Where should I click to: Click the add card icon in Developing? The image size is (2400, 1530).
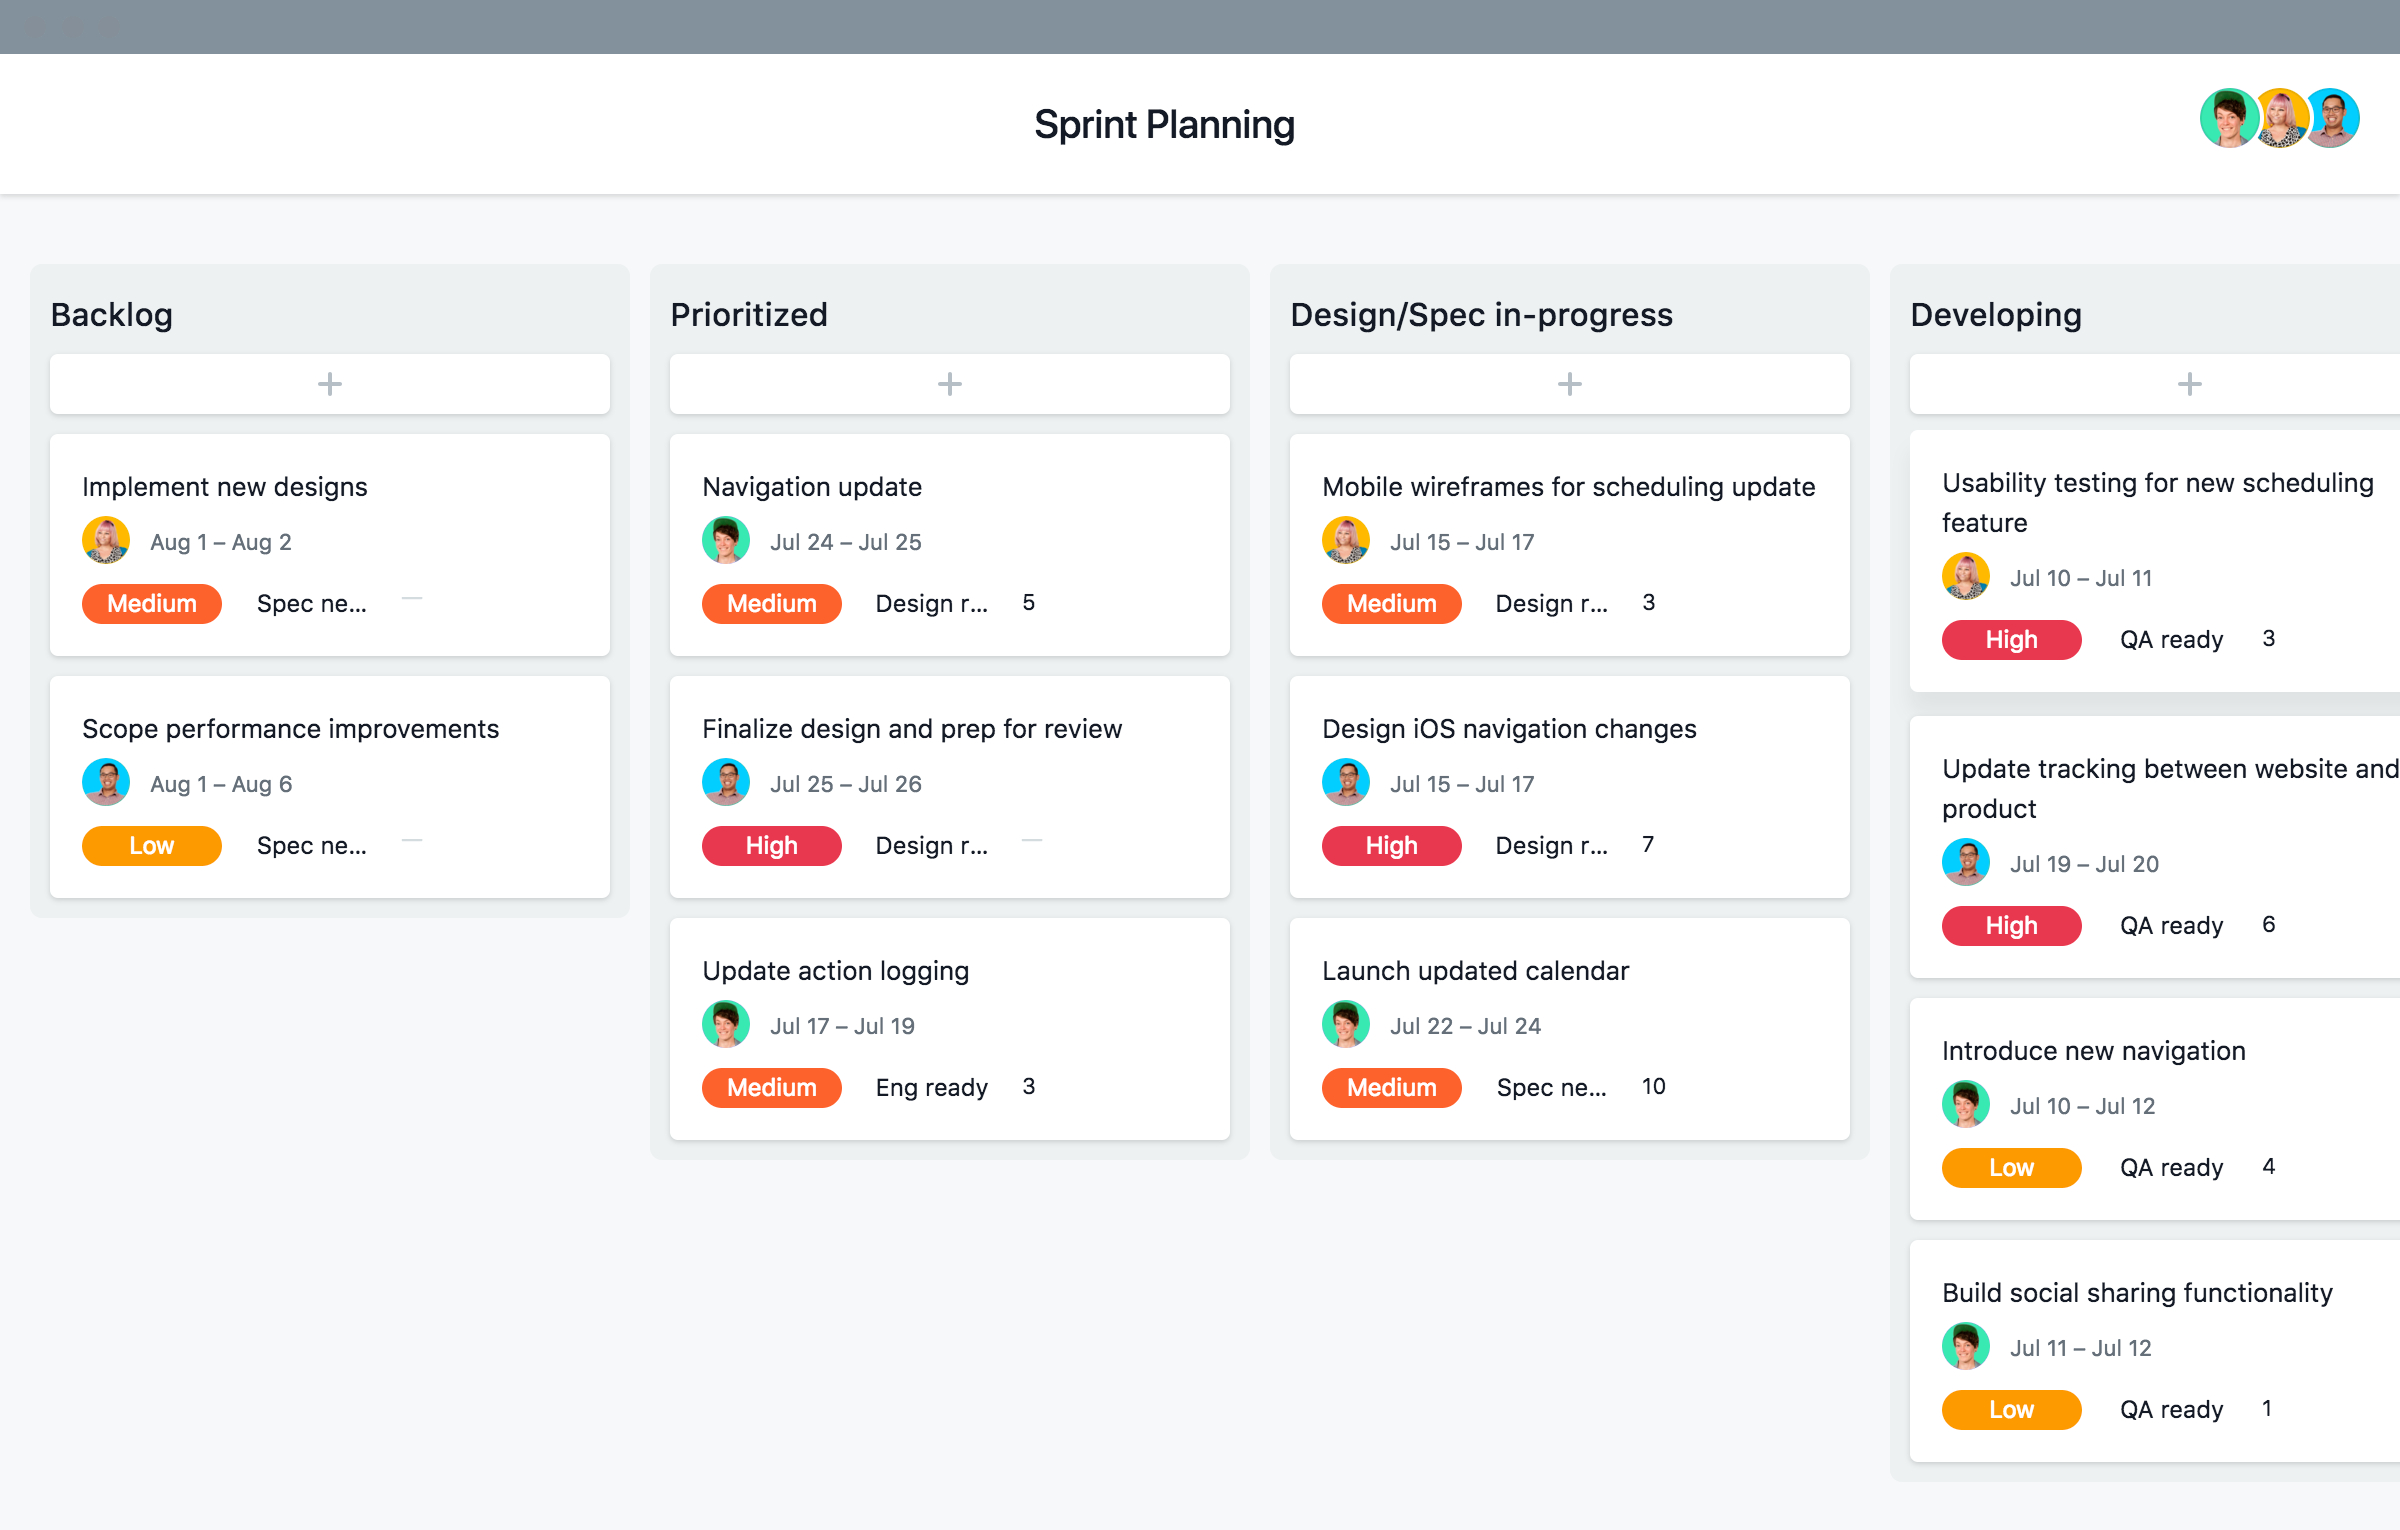2188,381
